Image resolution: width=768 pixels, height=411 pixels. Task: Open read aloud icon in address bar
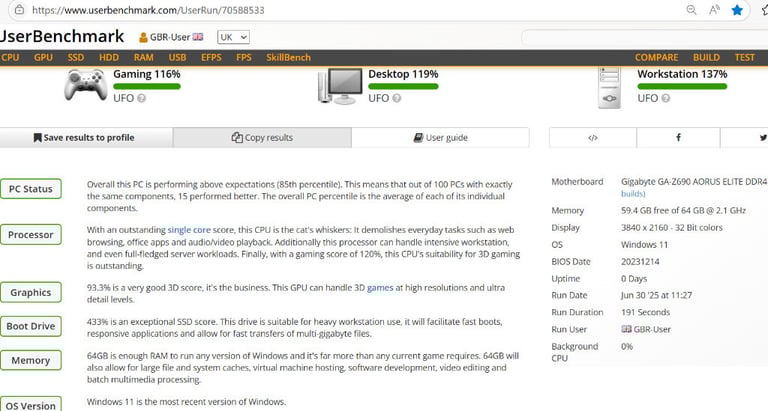[x=714, y=10]
